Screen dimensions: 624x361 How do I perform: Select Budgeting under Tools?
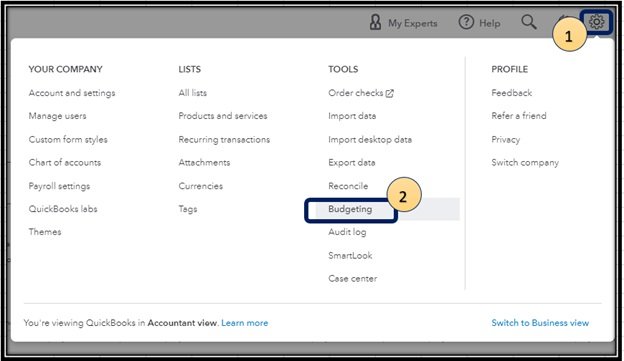[350, 209]
